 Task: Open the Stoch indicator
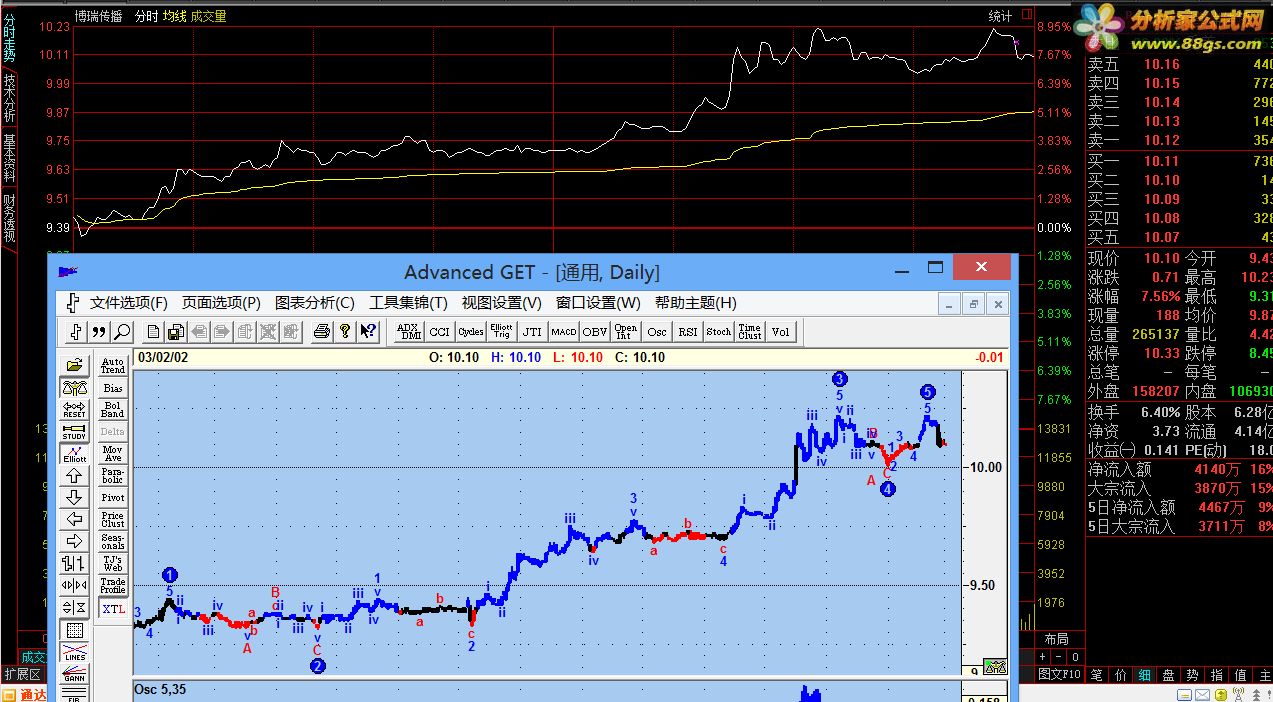point(719,332)
